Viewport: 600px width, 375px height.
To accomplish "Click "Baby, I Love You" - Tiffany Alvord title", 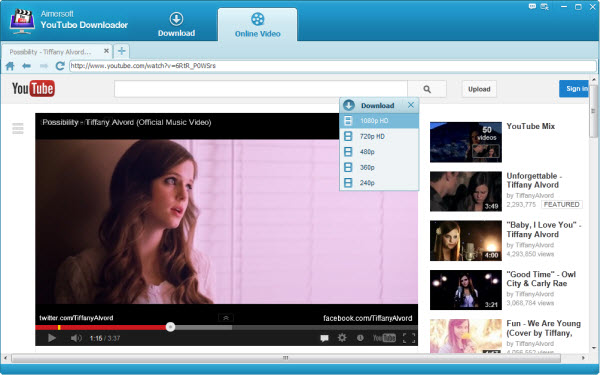I will pos(543,230).
